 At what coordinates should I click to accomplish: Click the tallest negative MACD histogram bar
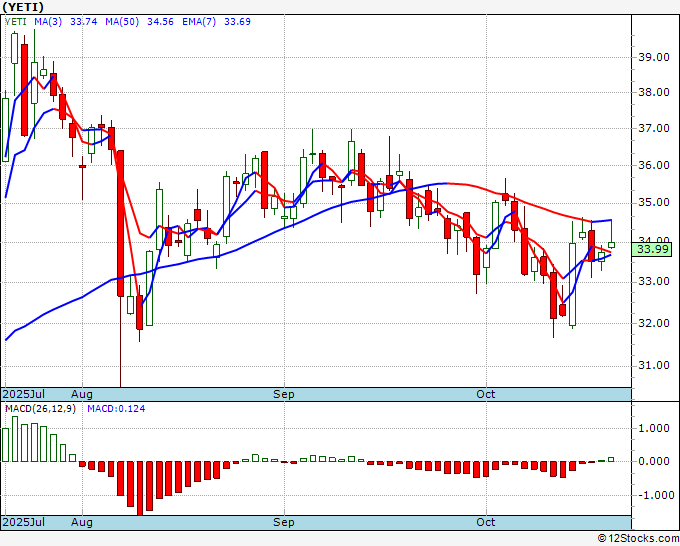point(140,489)
